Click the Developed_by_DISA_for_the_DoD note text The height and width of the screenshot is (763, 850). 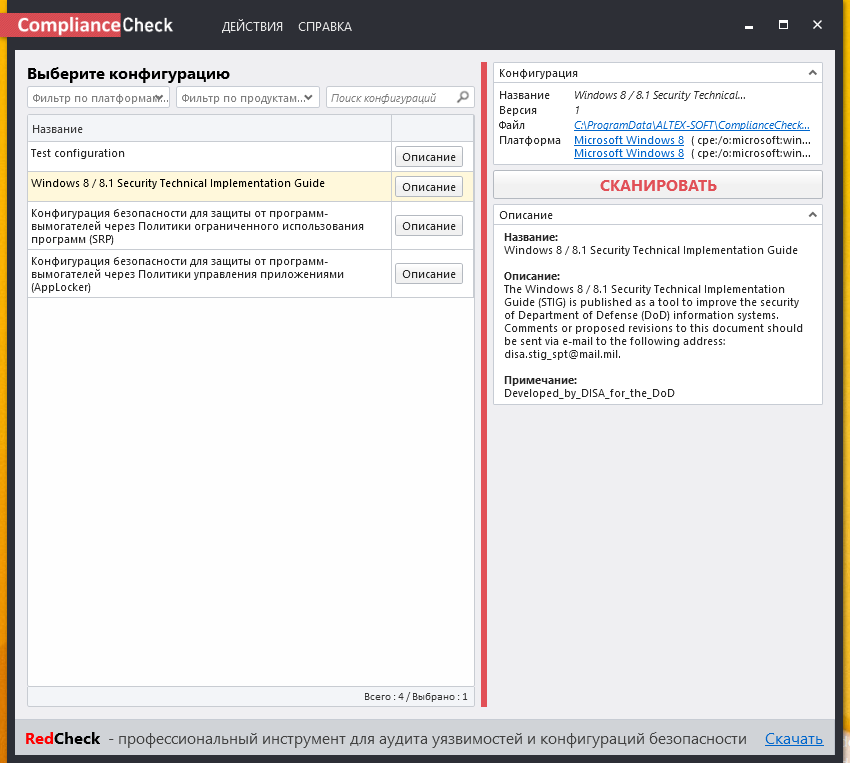(x=589, y=393)
